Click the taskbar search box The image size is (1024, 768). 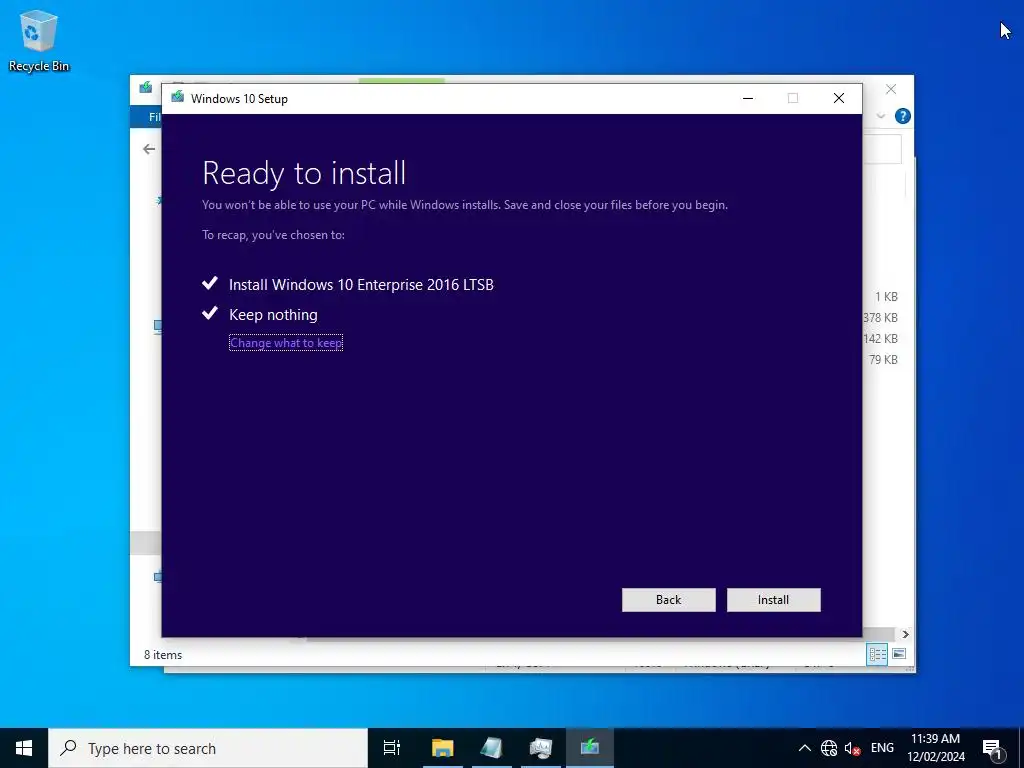tap(208, 748)
